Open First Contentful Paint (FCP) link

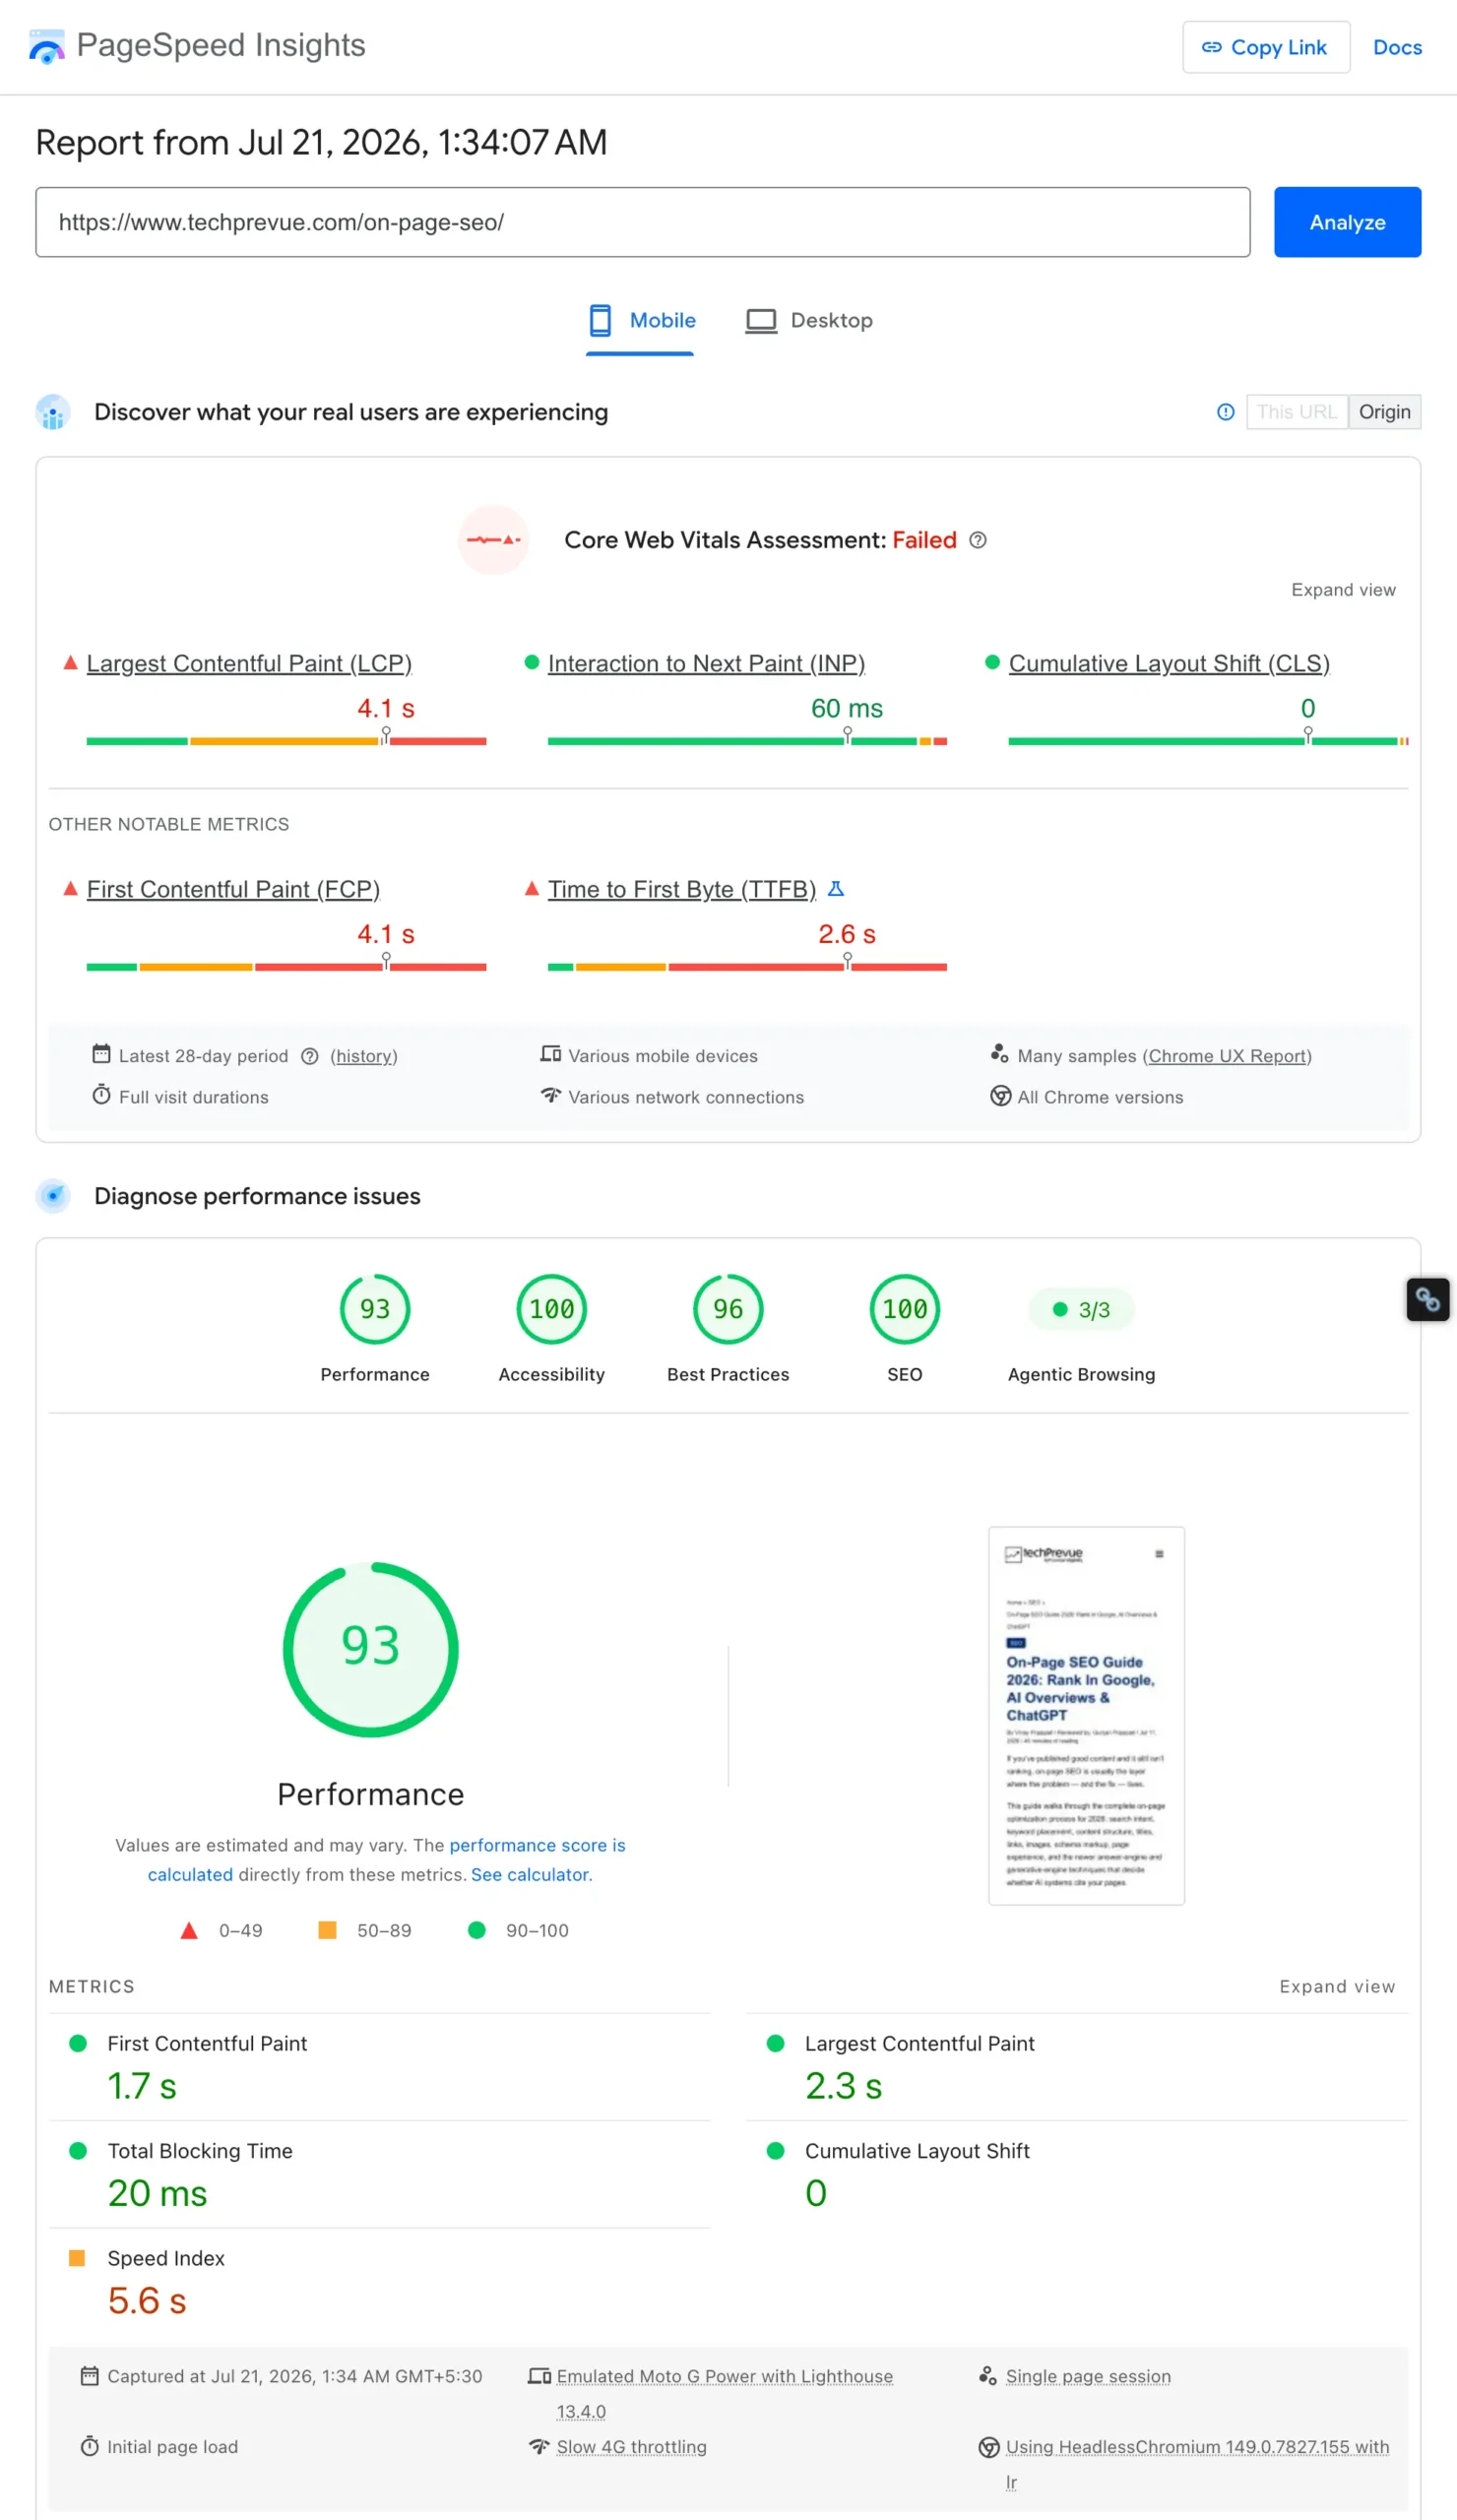click(233, 889)
